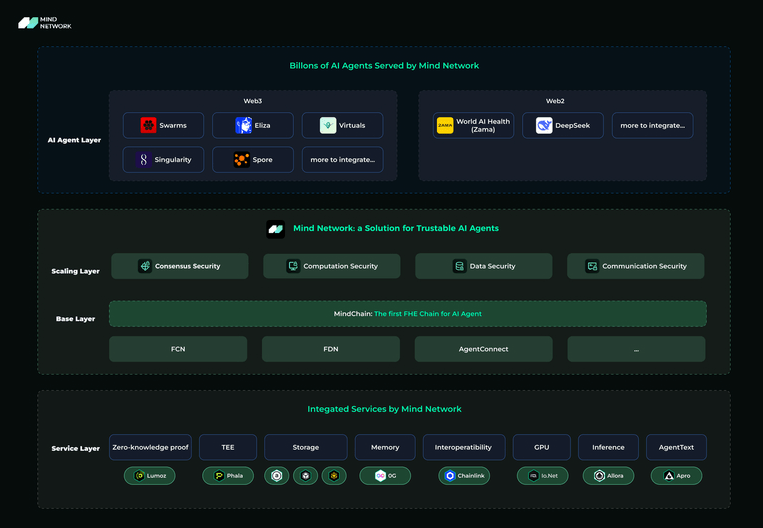This screenshot has height=528, width=763.
Task: Click the blue Eliza avatar icon
Action: (x=243, y=126)
